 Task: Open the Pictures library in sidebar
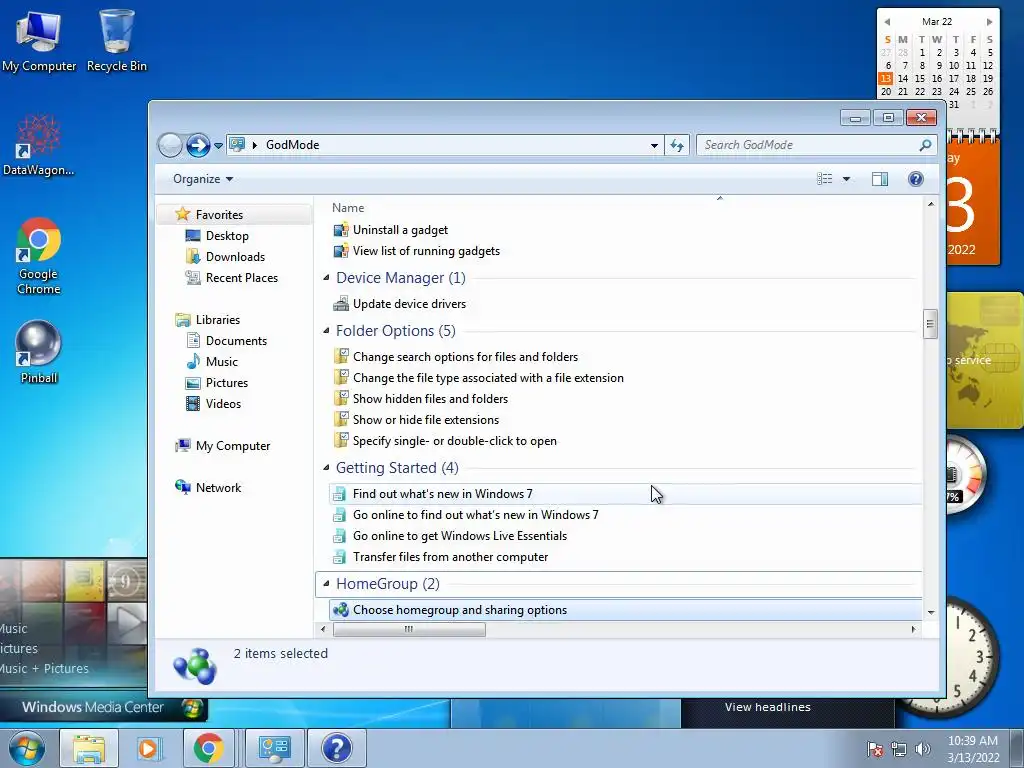227,383
